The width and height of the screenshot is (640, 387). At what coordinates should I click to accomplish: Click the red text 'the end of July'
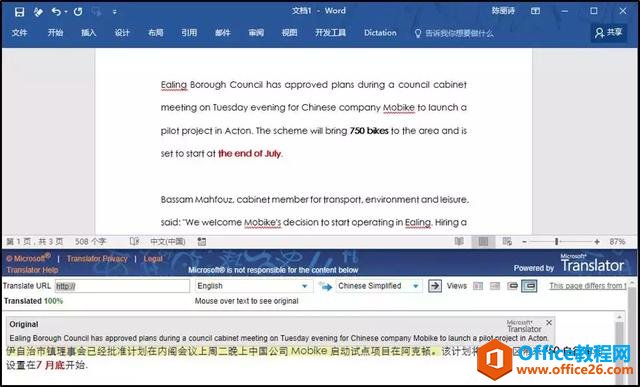click(x=249, y=154)
